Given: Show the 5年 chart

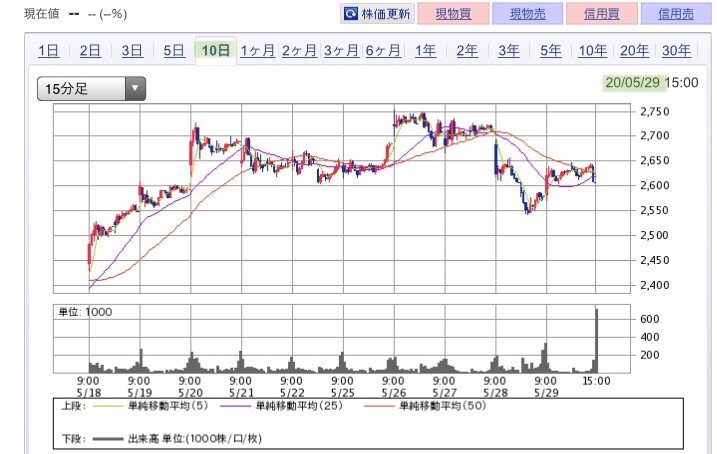Looking at the screenshot, I should 551,50.
